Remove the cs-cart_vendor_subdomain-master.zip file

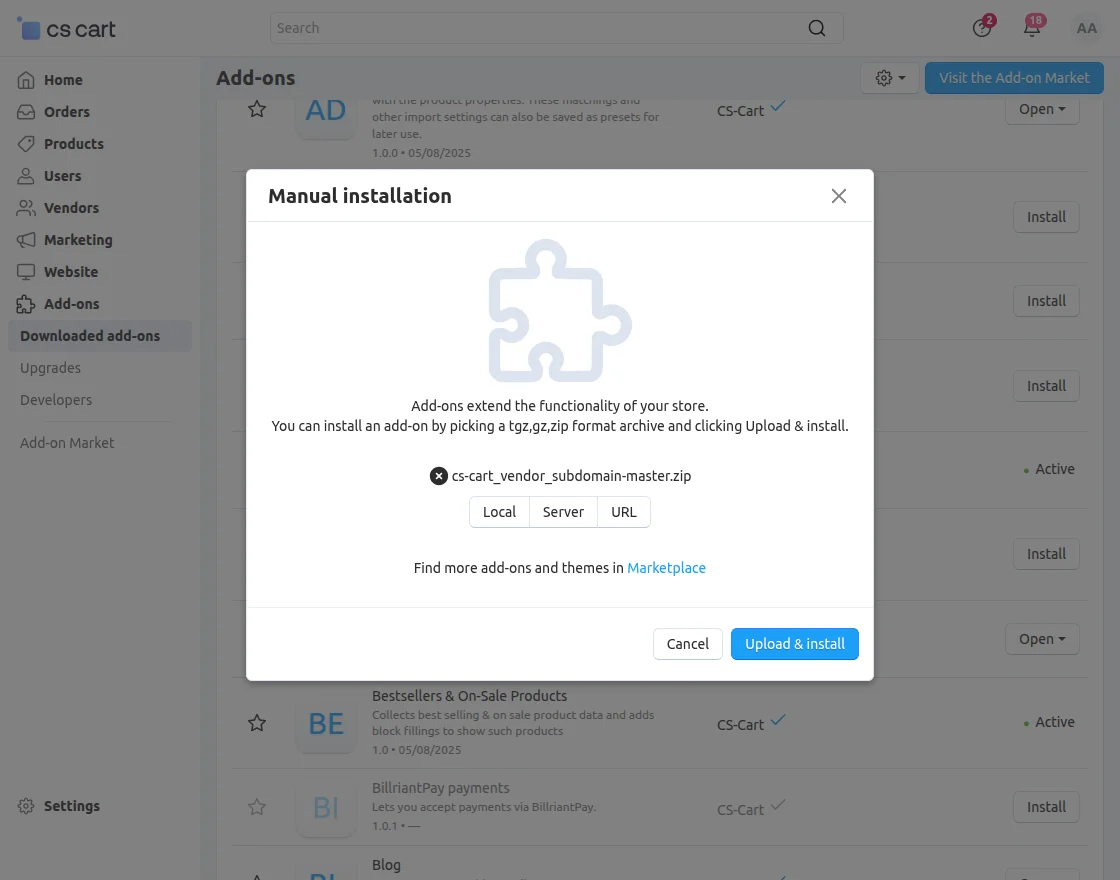[x=438, y=475]
